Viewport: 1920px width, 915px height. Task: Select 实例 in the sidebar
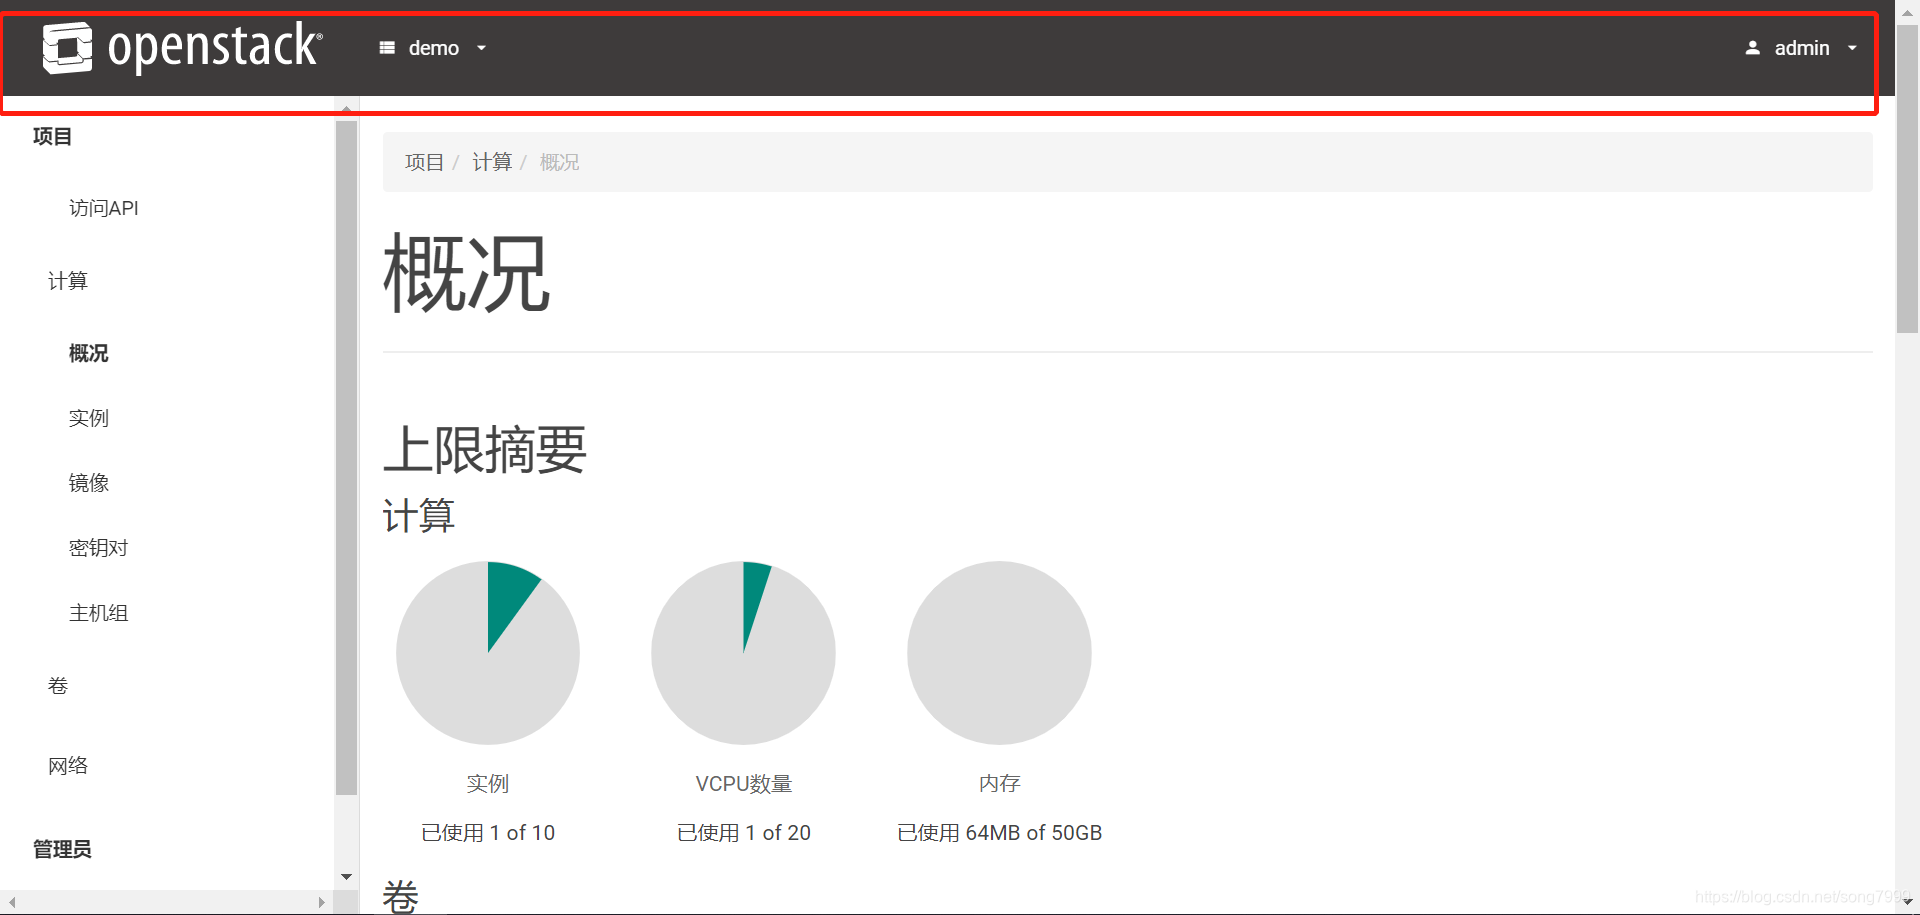tap(88, 418)
